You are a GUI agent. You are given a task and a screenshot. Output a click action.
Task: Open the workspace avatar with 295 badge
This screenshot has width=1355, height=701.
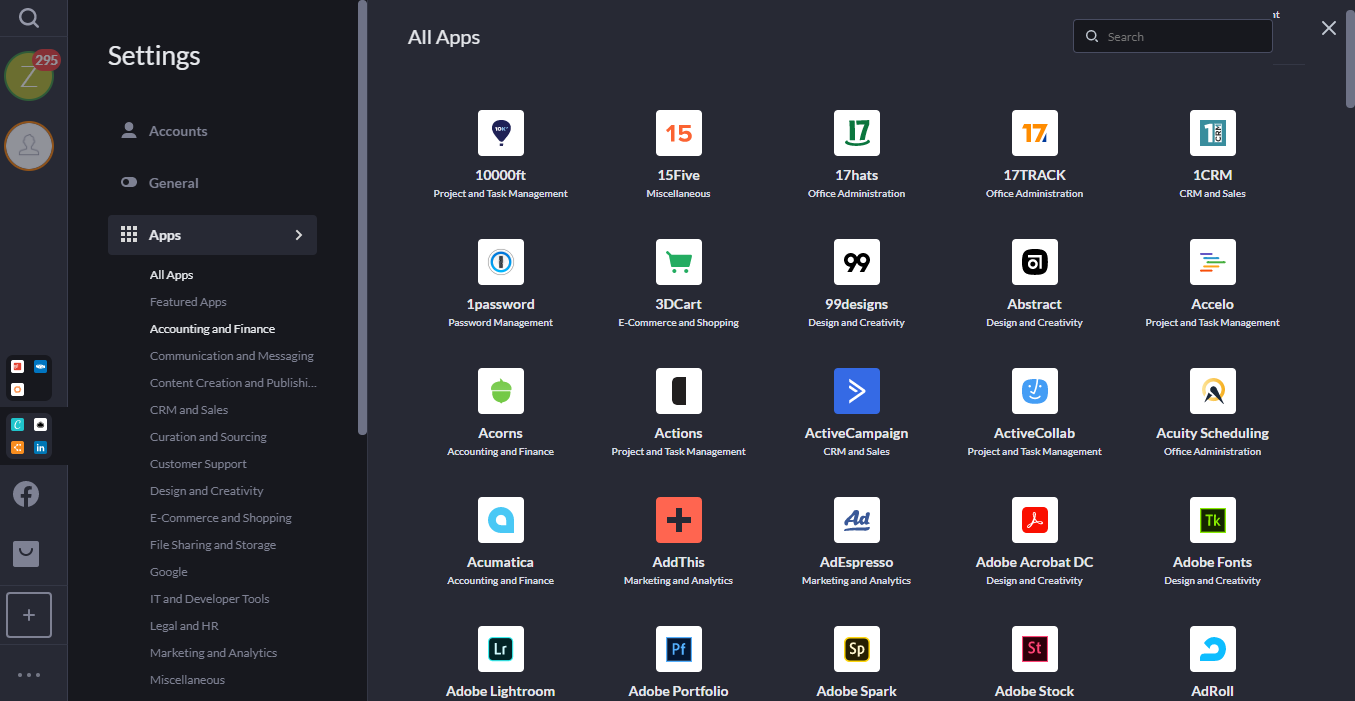click(x=29, y=76)
